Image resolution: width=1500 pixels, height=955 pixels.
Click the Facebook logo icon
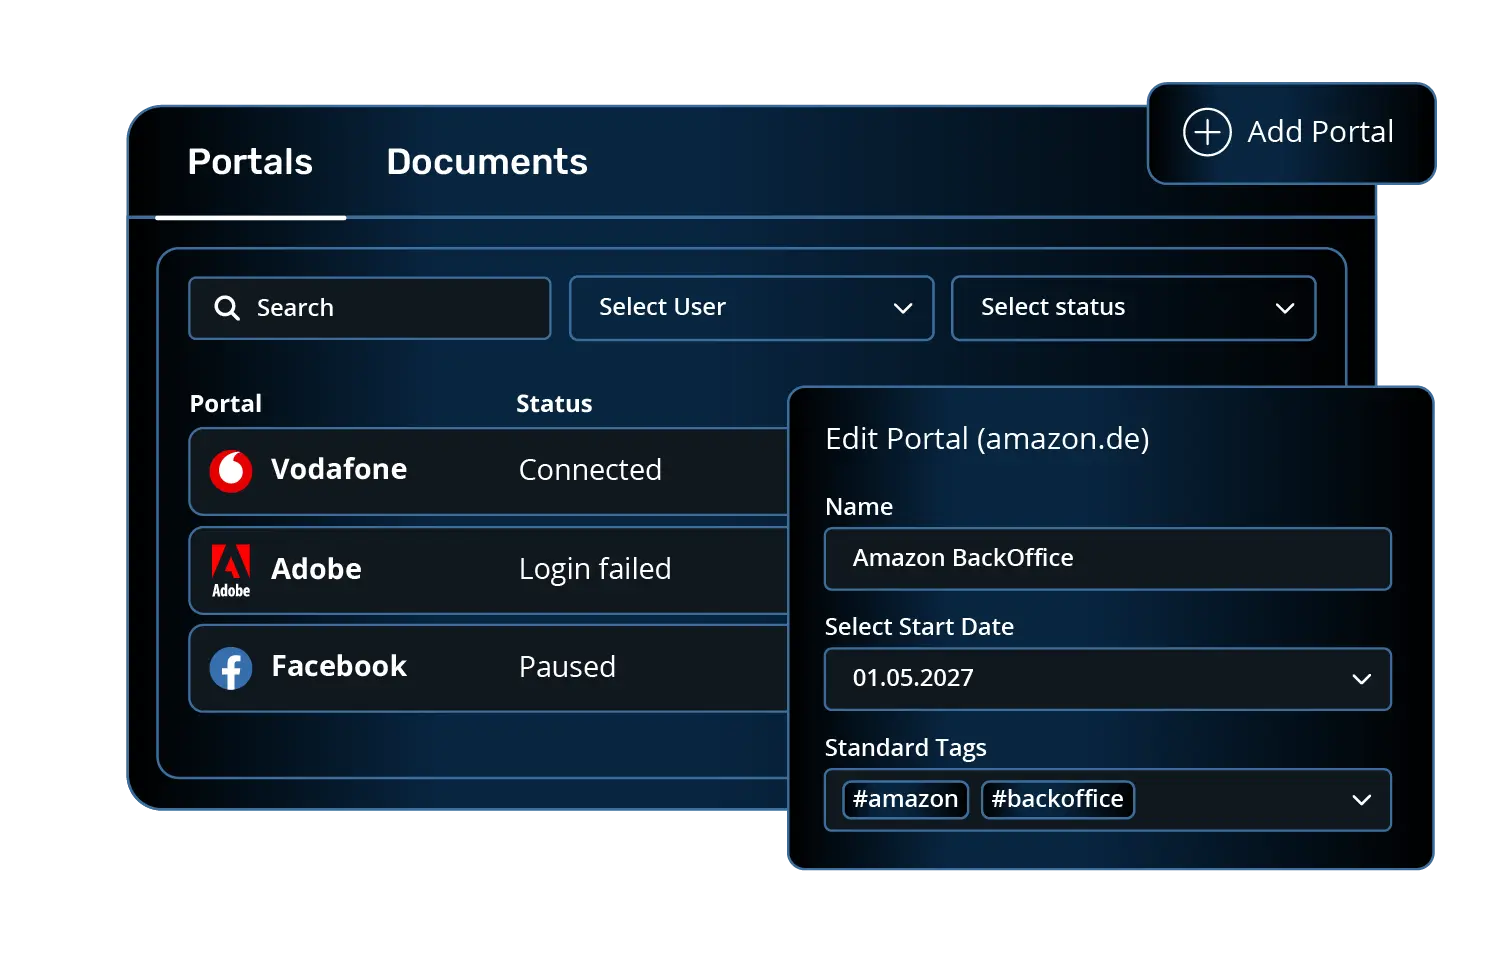(231, 668)
